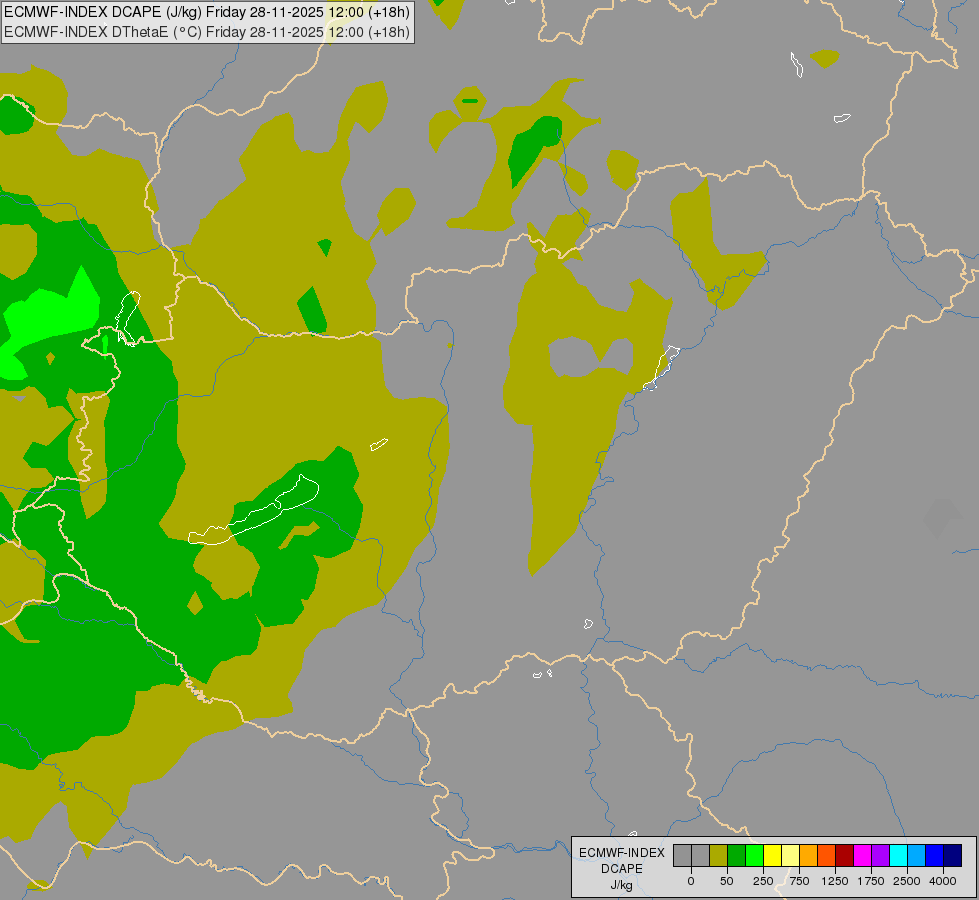Select the bright lime green legend swatch
Viewport: 979px width, 900px height.
click(x=754, y=855)
